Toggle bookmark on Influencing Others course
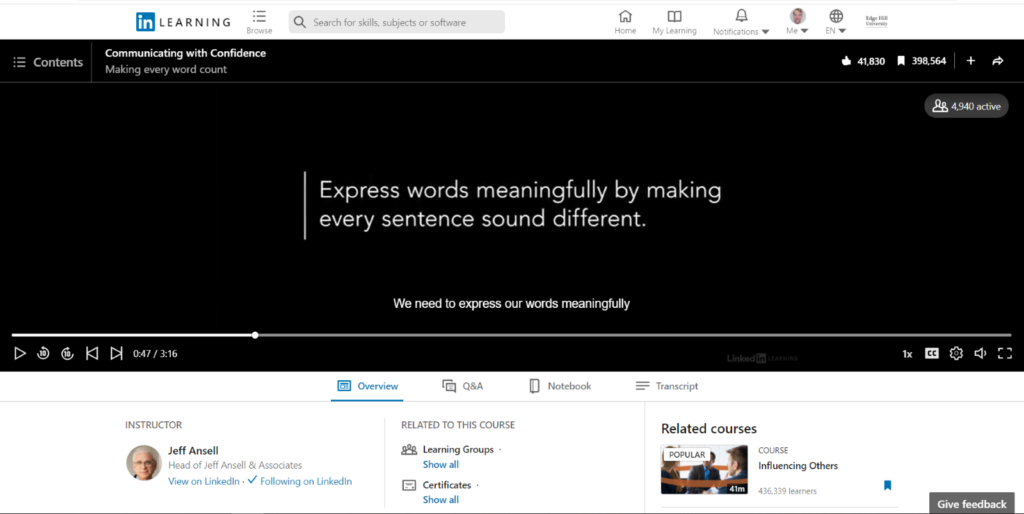The image size is (1024, 514). coord(888,485)
